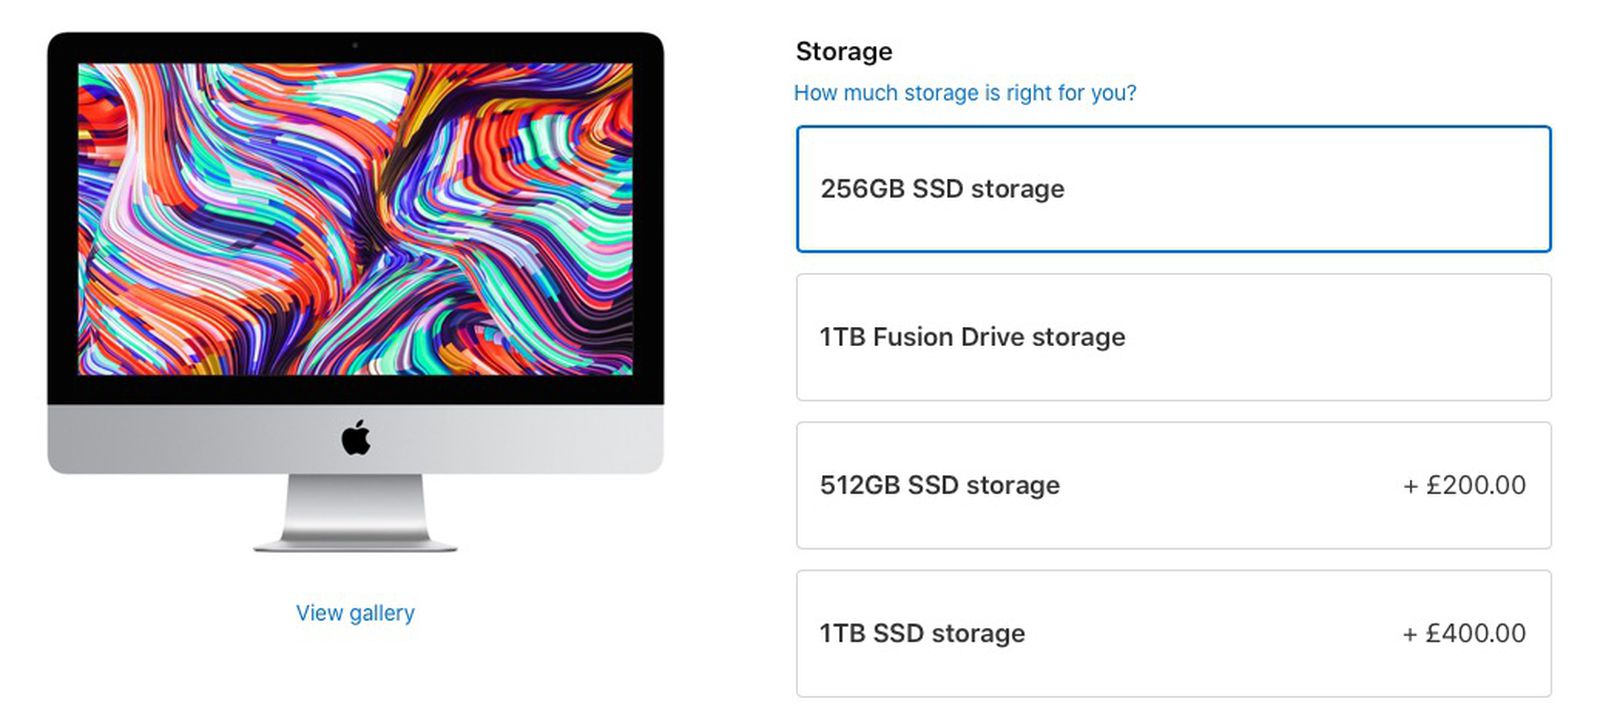Choose the 512GB SSD storage upgrade
This screenshot has width=1600, height=727.
1170,485
